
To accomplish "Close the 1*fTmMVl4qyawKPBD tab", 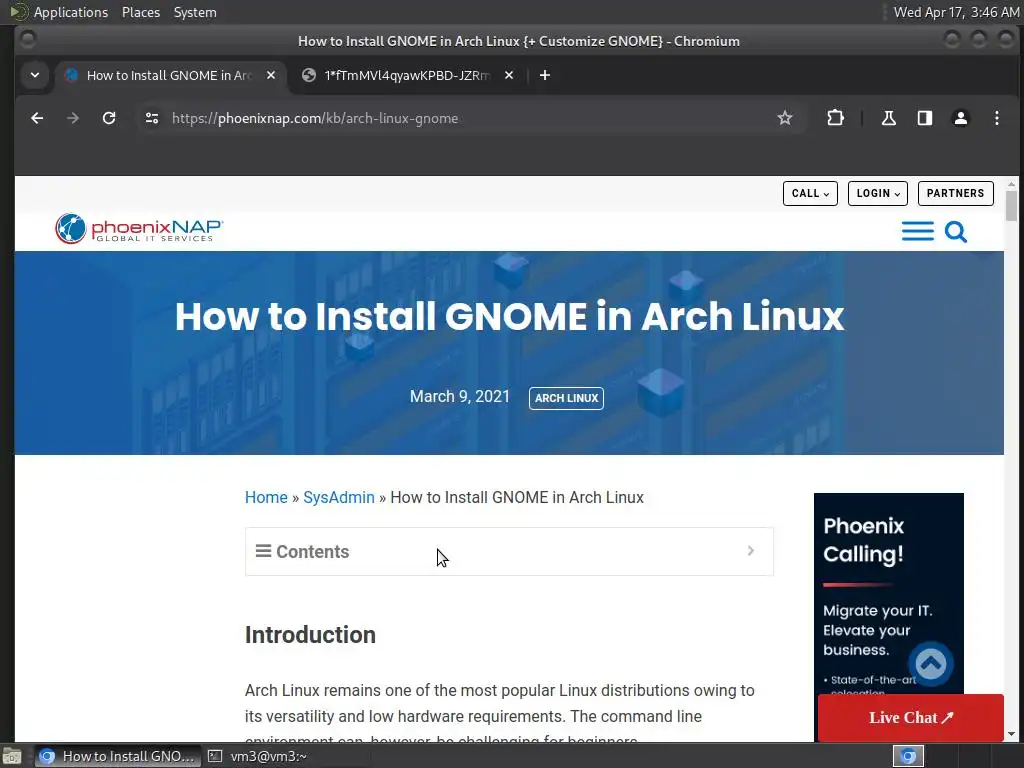I will pos(509,75).
